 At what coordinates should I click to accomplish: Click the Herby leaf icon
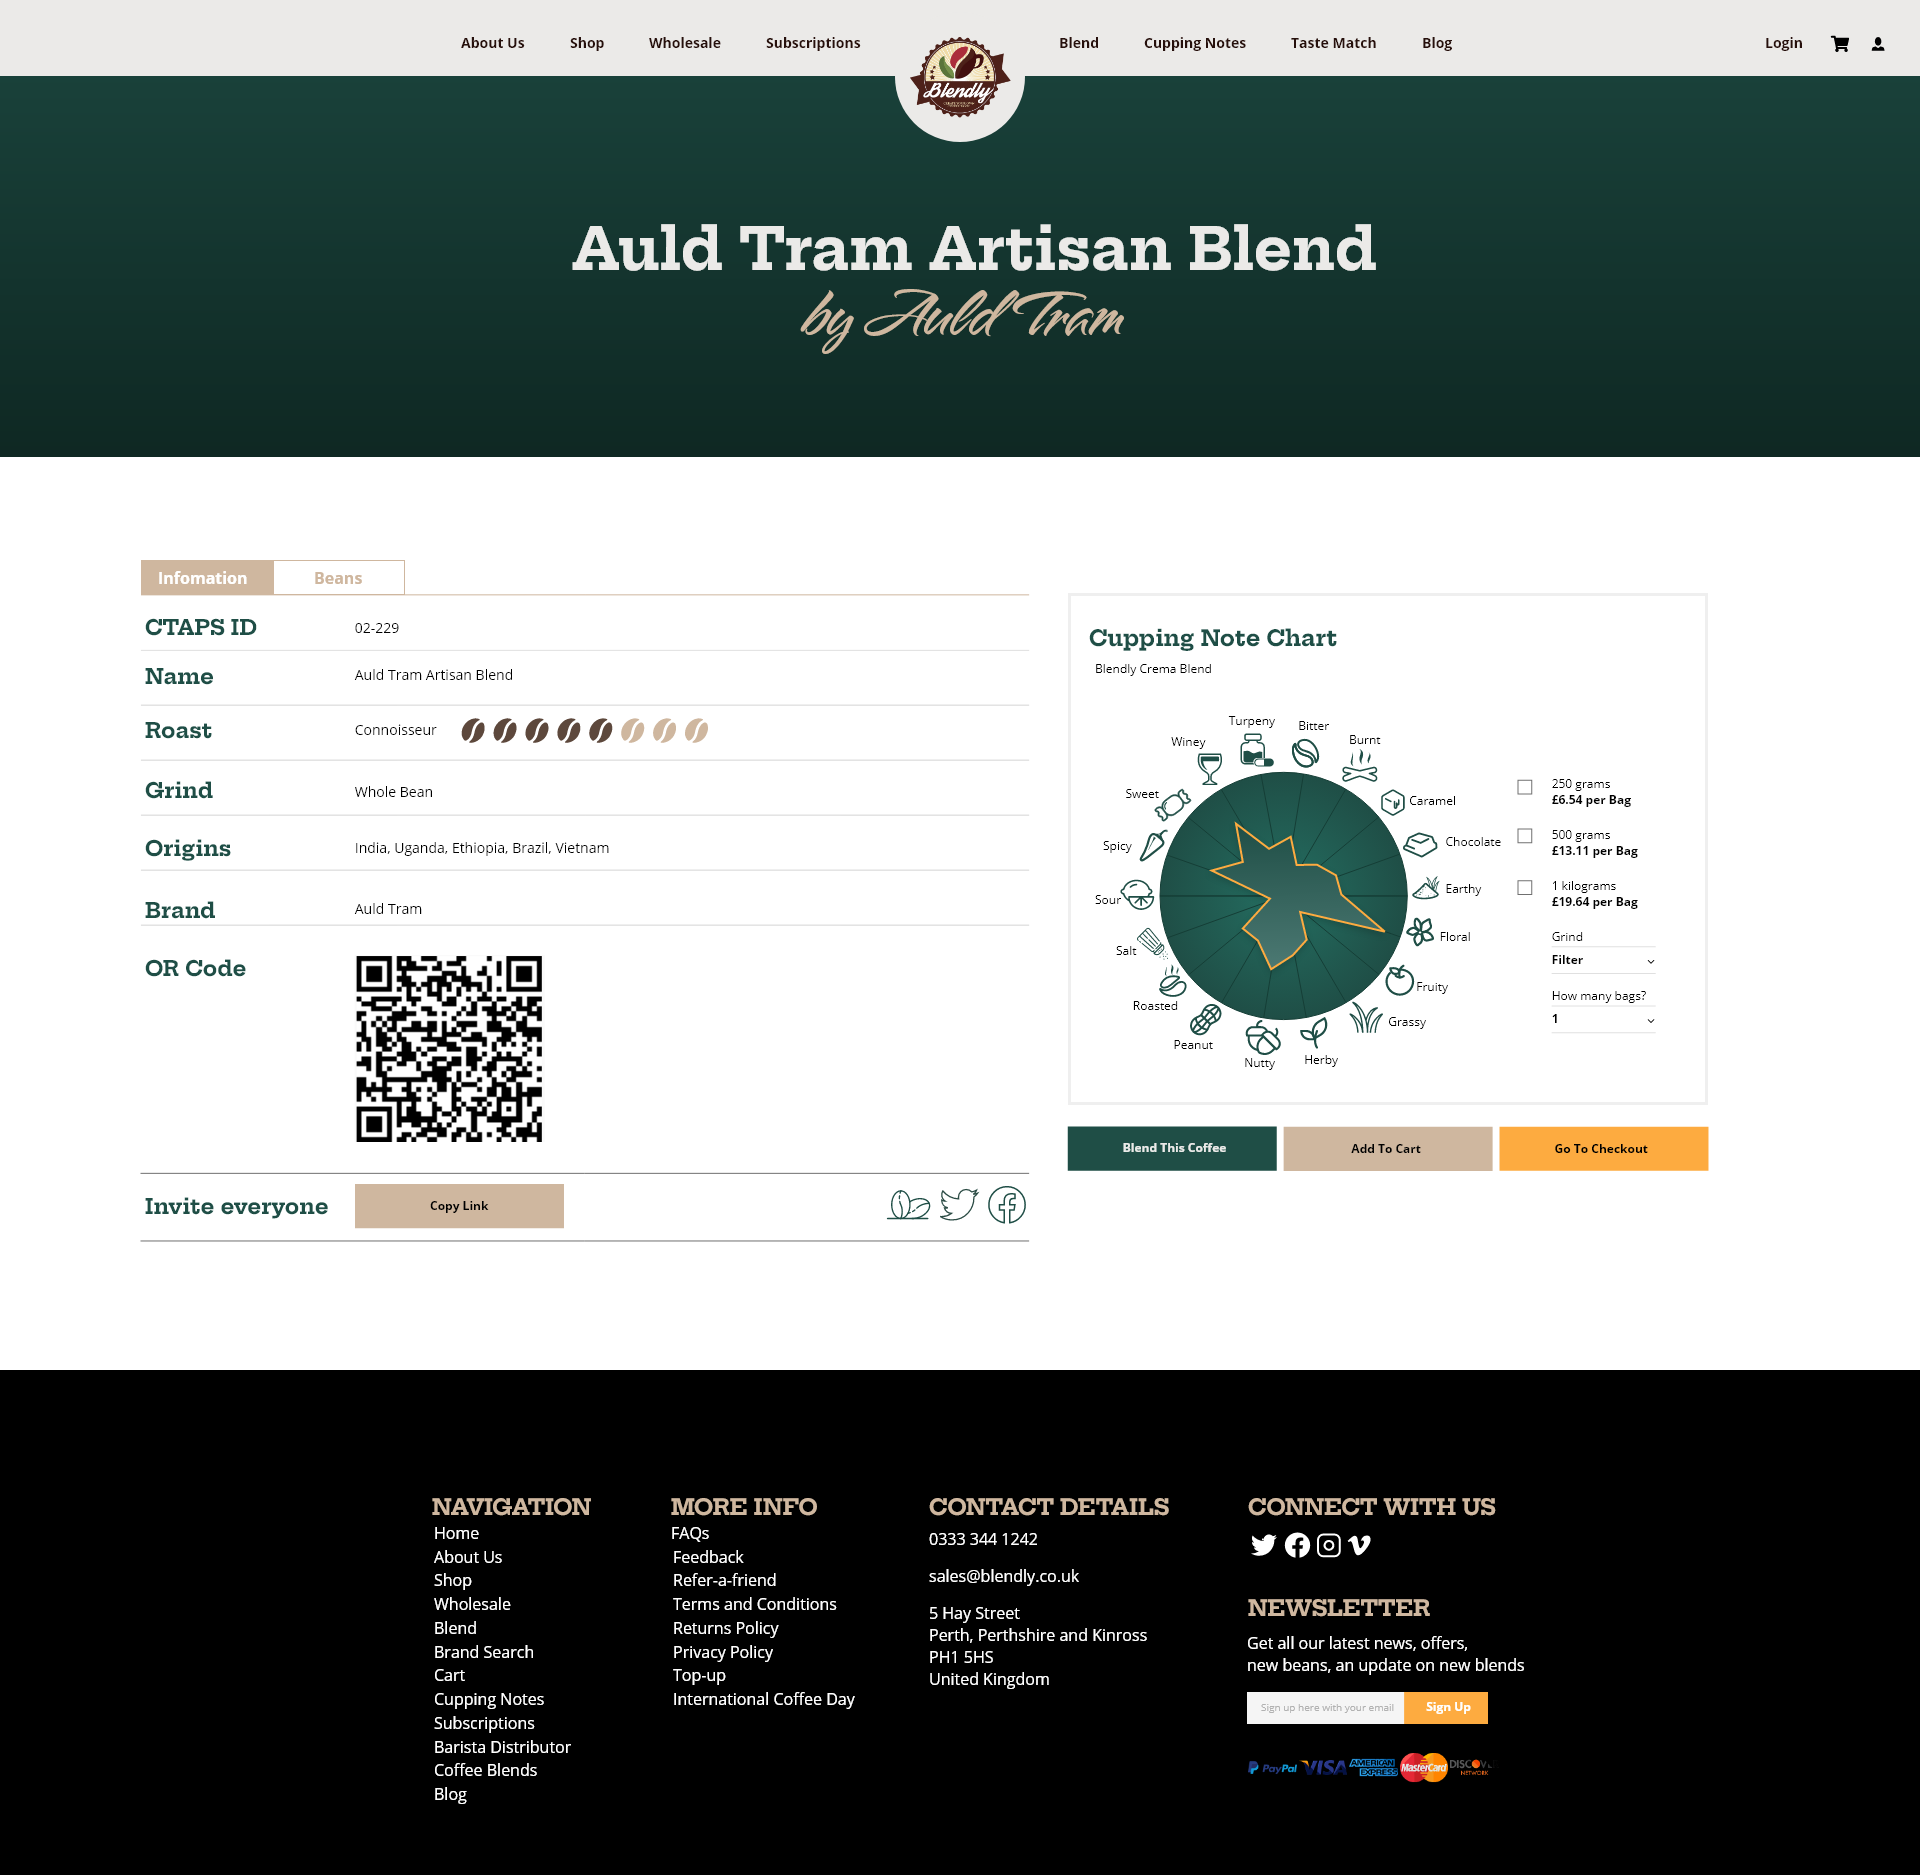click(x=1314, y=1032)
